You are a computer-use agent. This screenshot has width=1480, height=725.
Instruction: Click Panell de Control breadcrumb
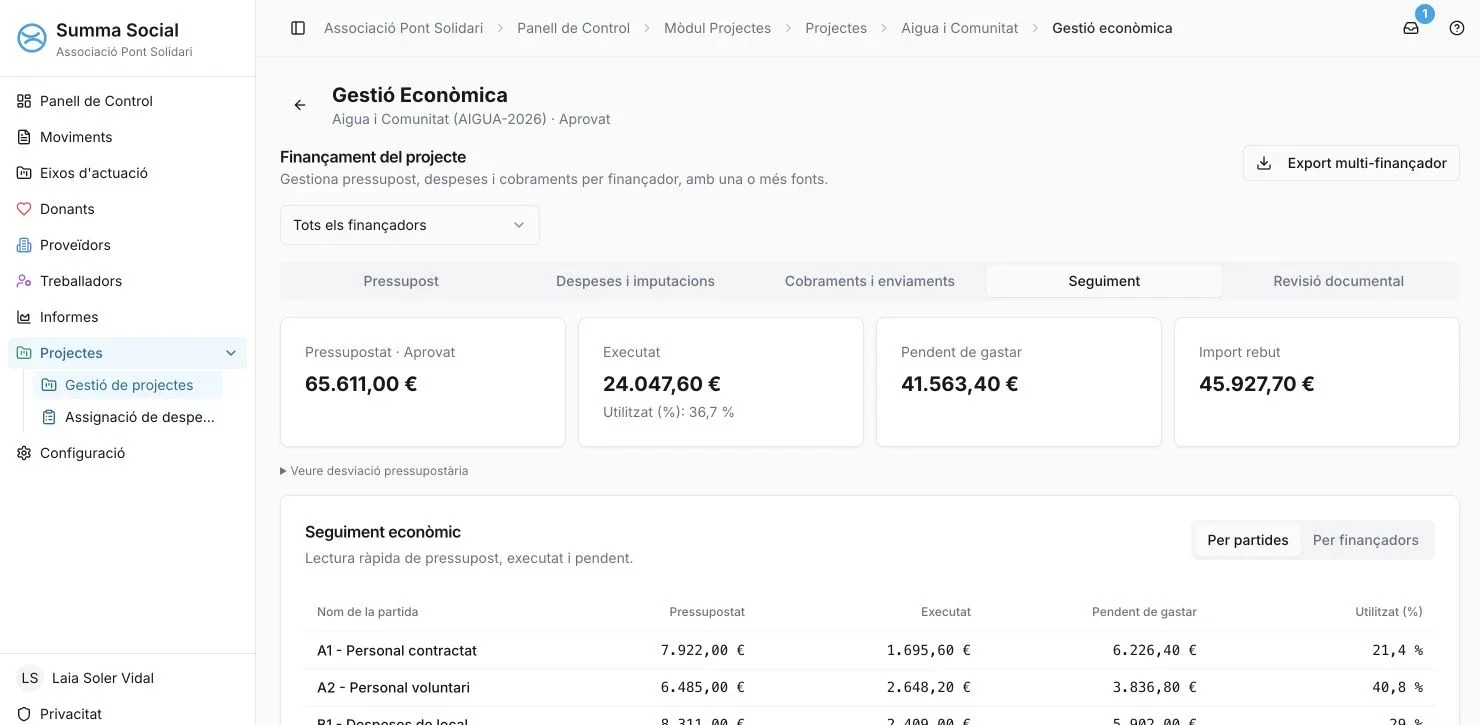coord(573,28)
